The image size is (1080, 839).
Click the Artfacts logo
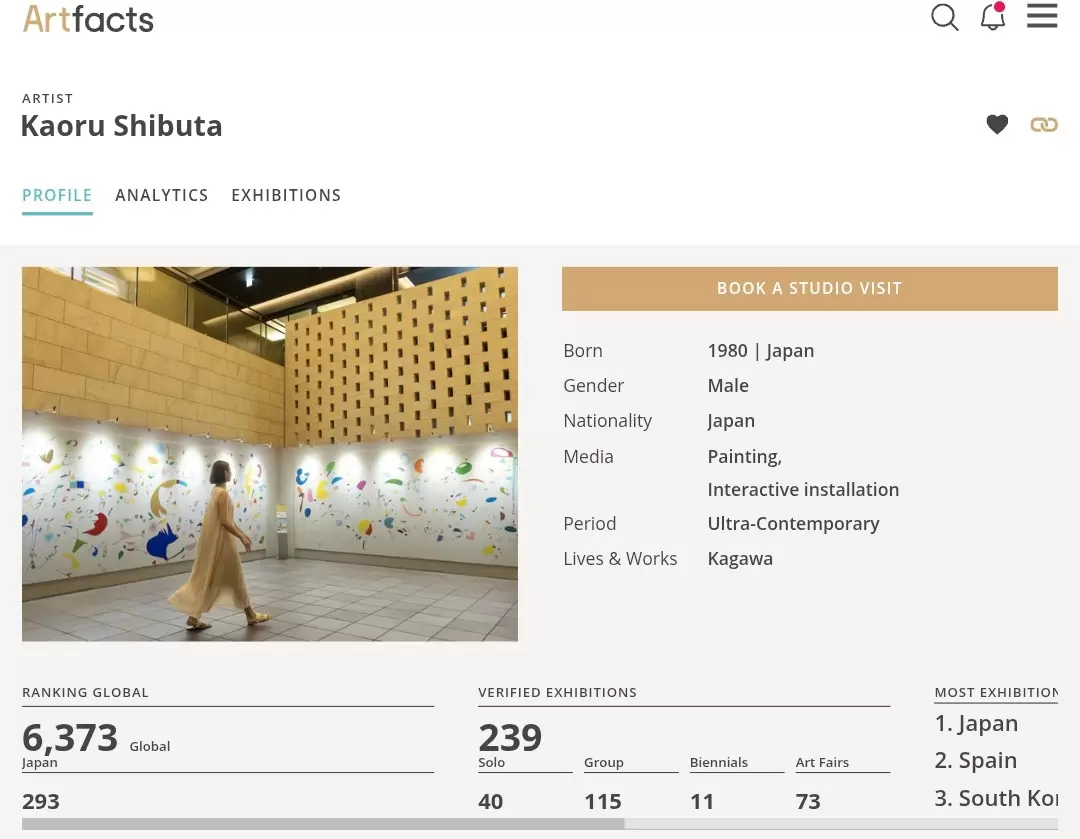[88, 19]
